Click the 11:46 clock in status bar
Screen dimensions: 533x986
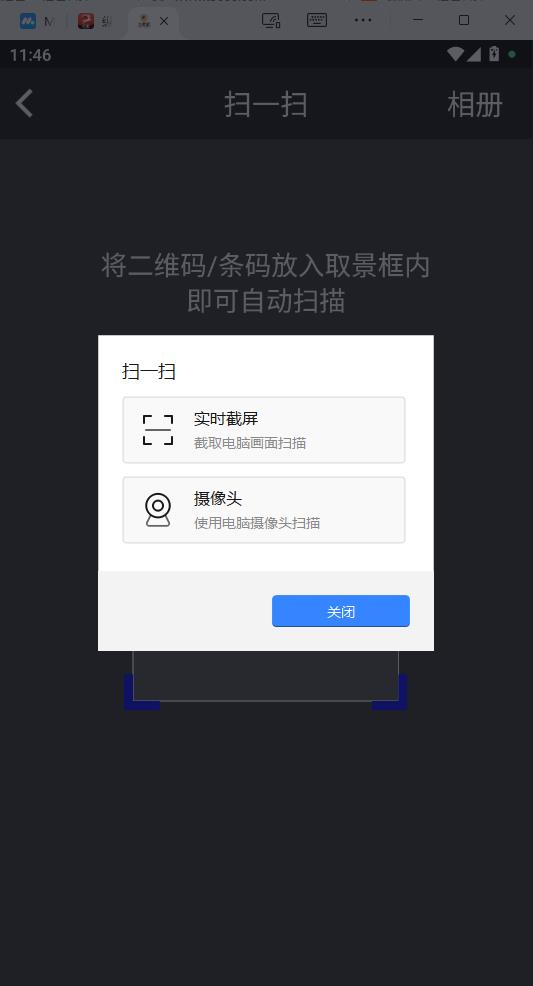click(x=30, y=55)
